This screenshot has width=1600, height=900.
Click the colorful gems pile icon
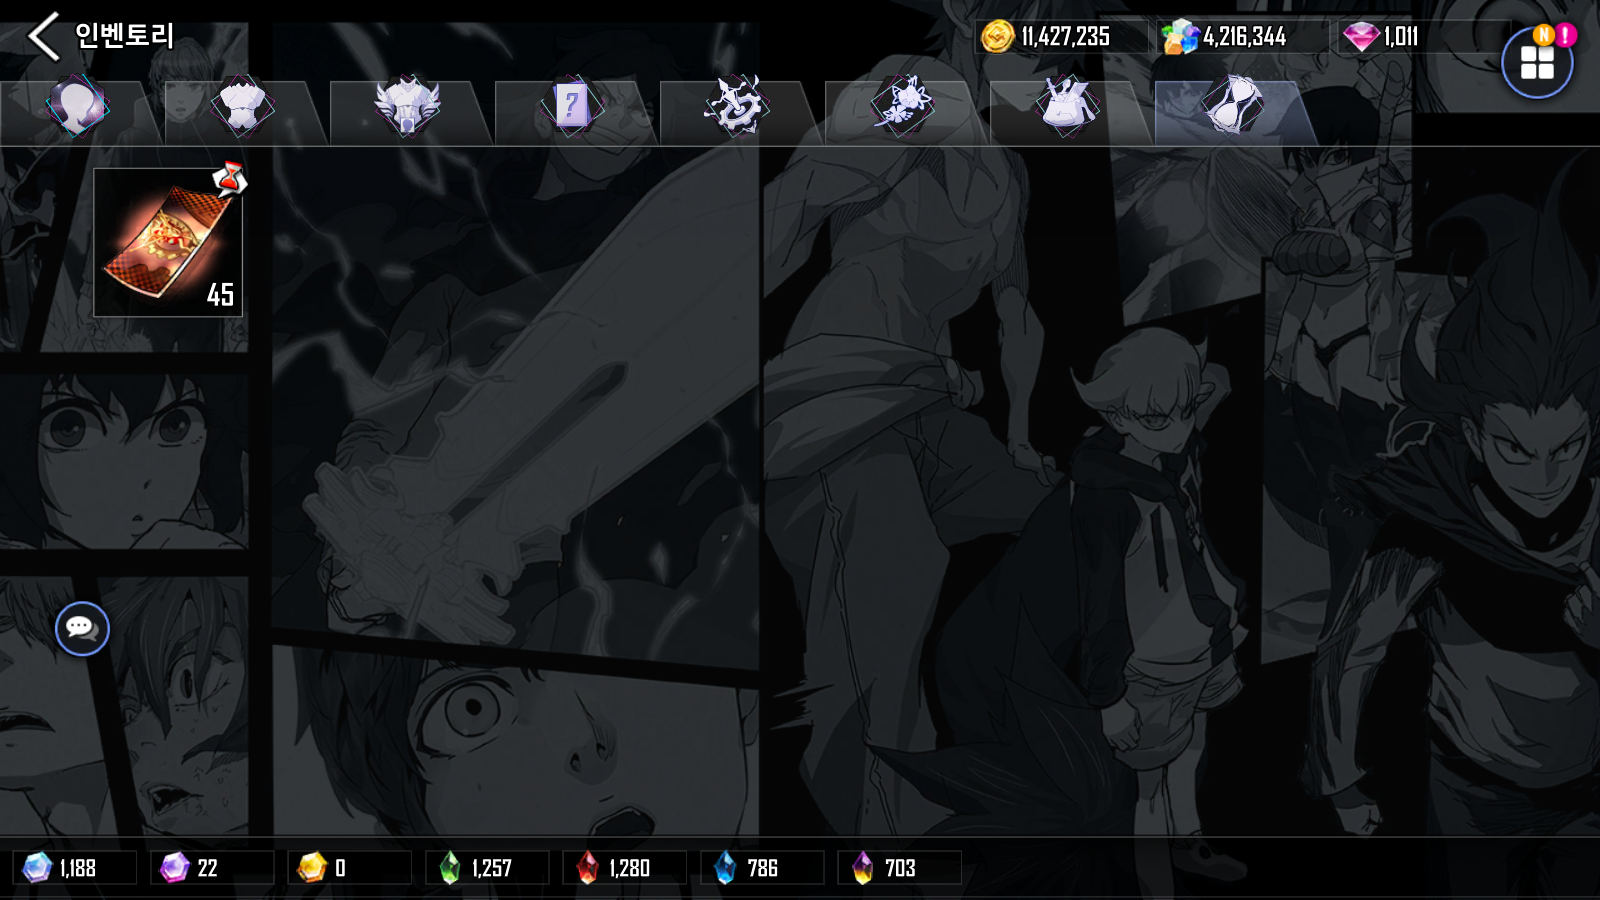tap(1180, 37)
